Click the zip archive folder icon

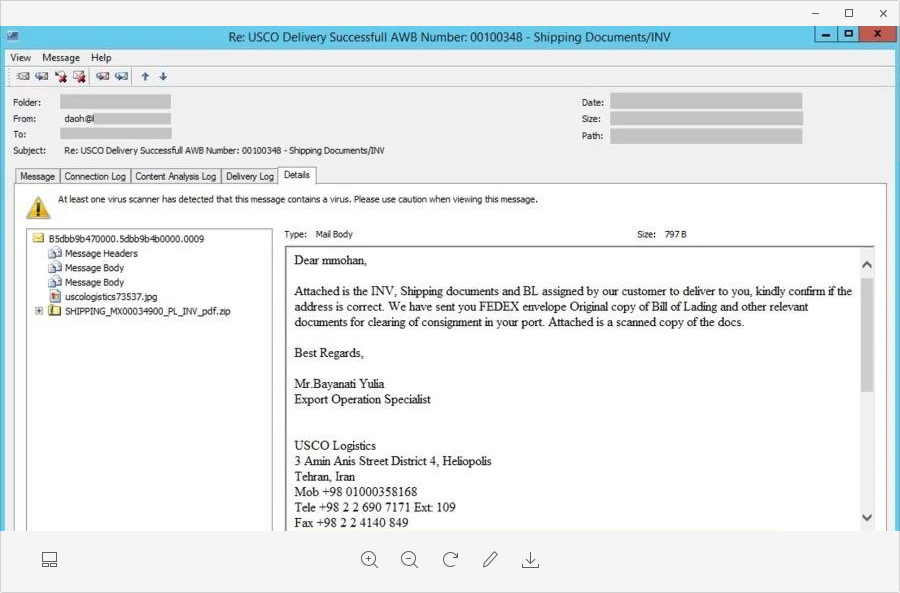55,311
